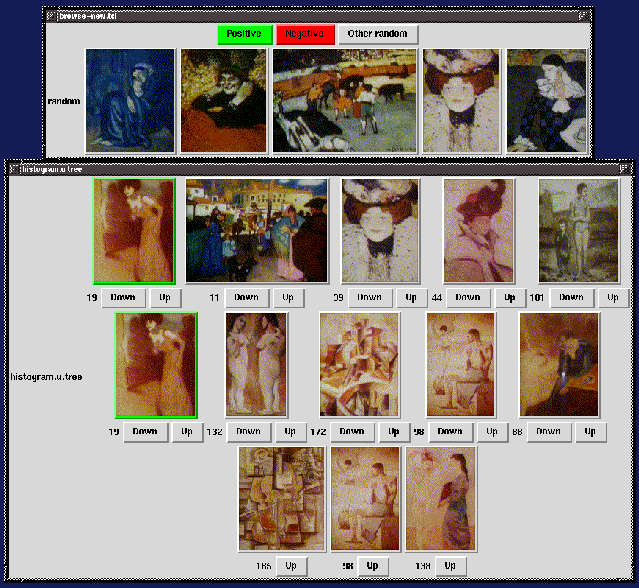Click the Up button for image 88
This screenshot has height=588, width=639.
click(x=590, y=432)
